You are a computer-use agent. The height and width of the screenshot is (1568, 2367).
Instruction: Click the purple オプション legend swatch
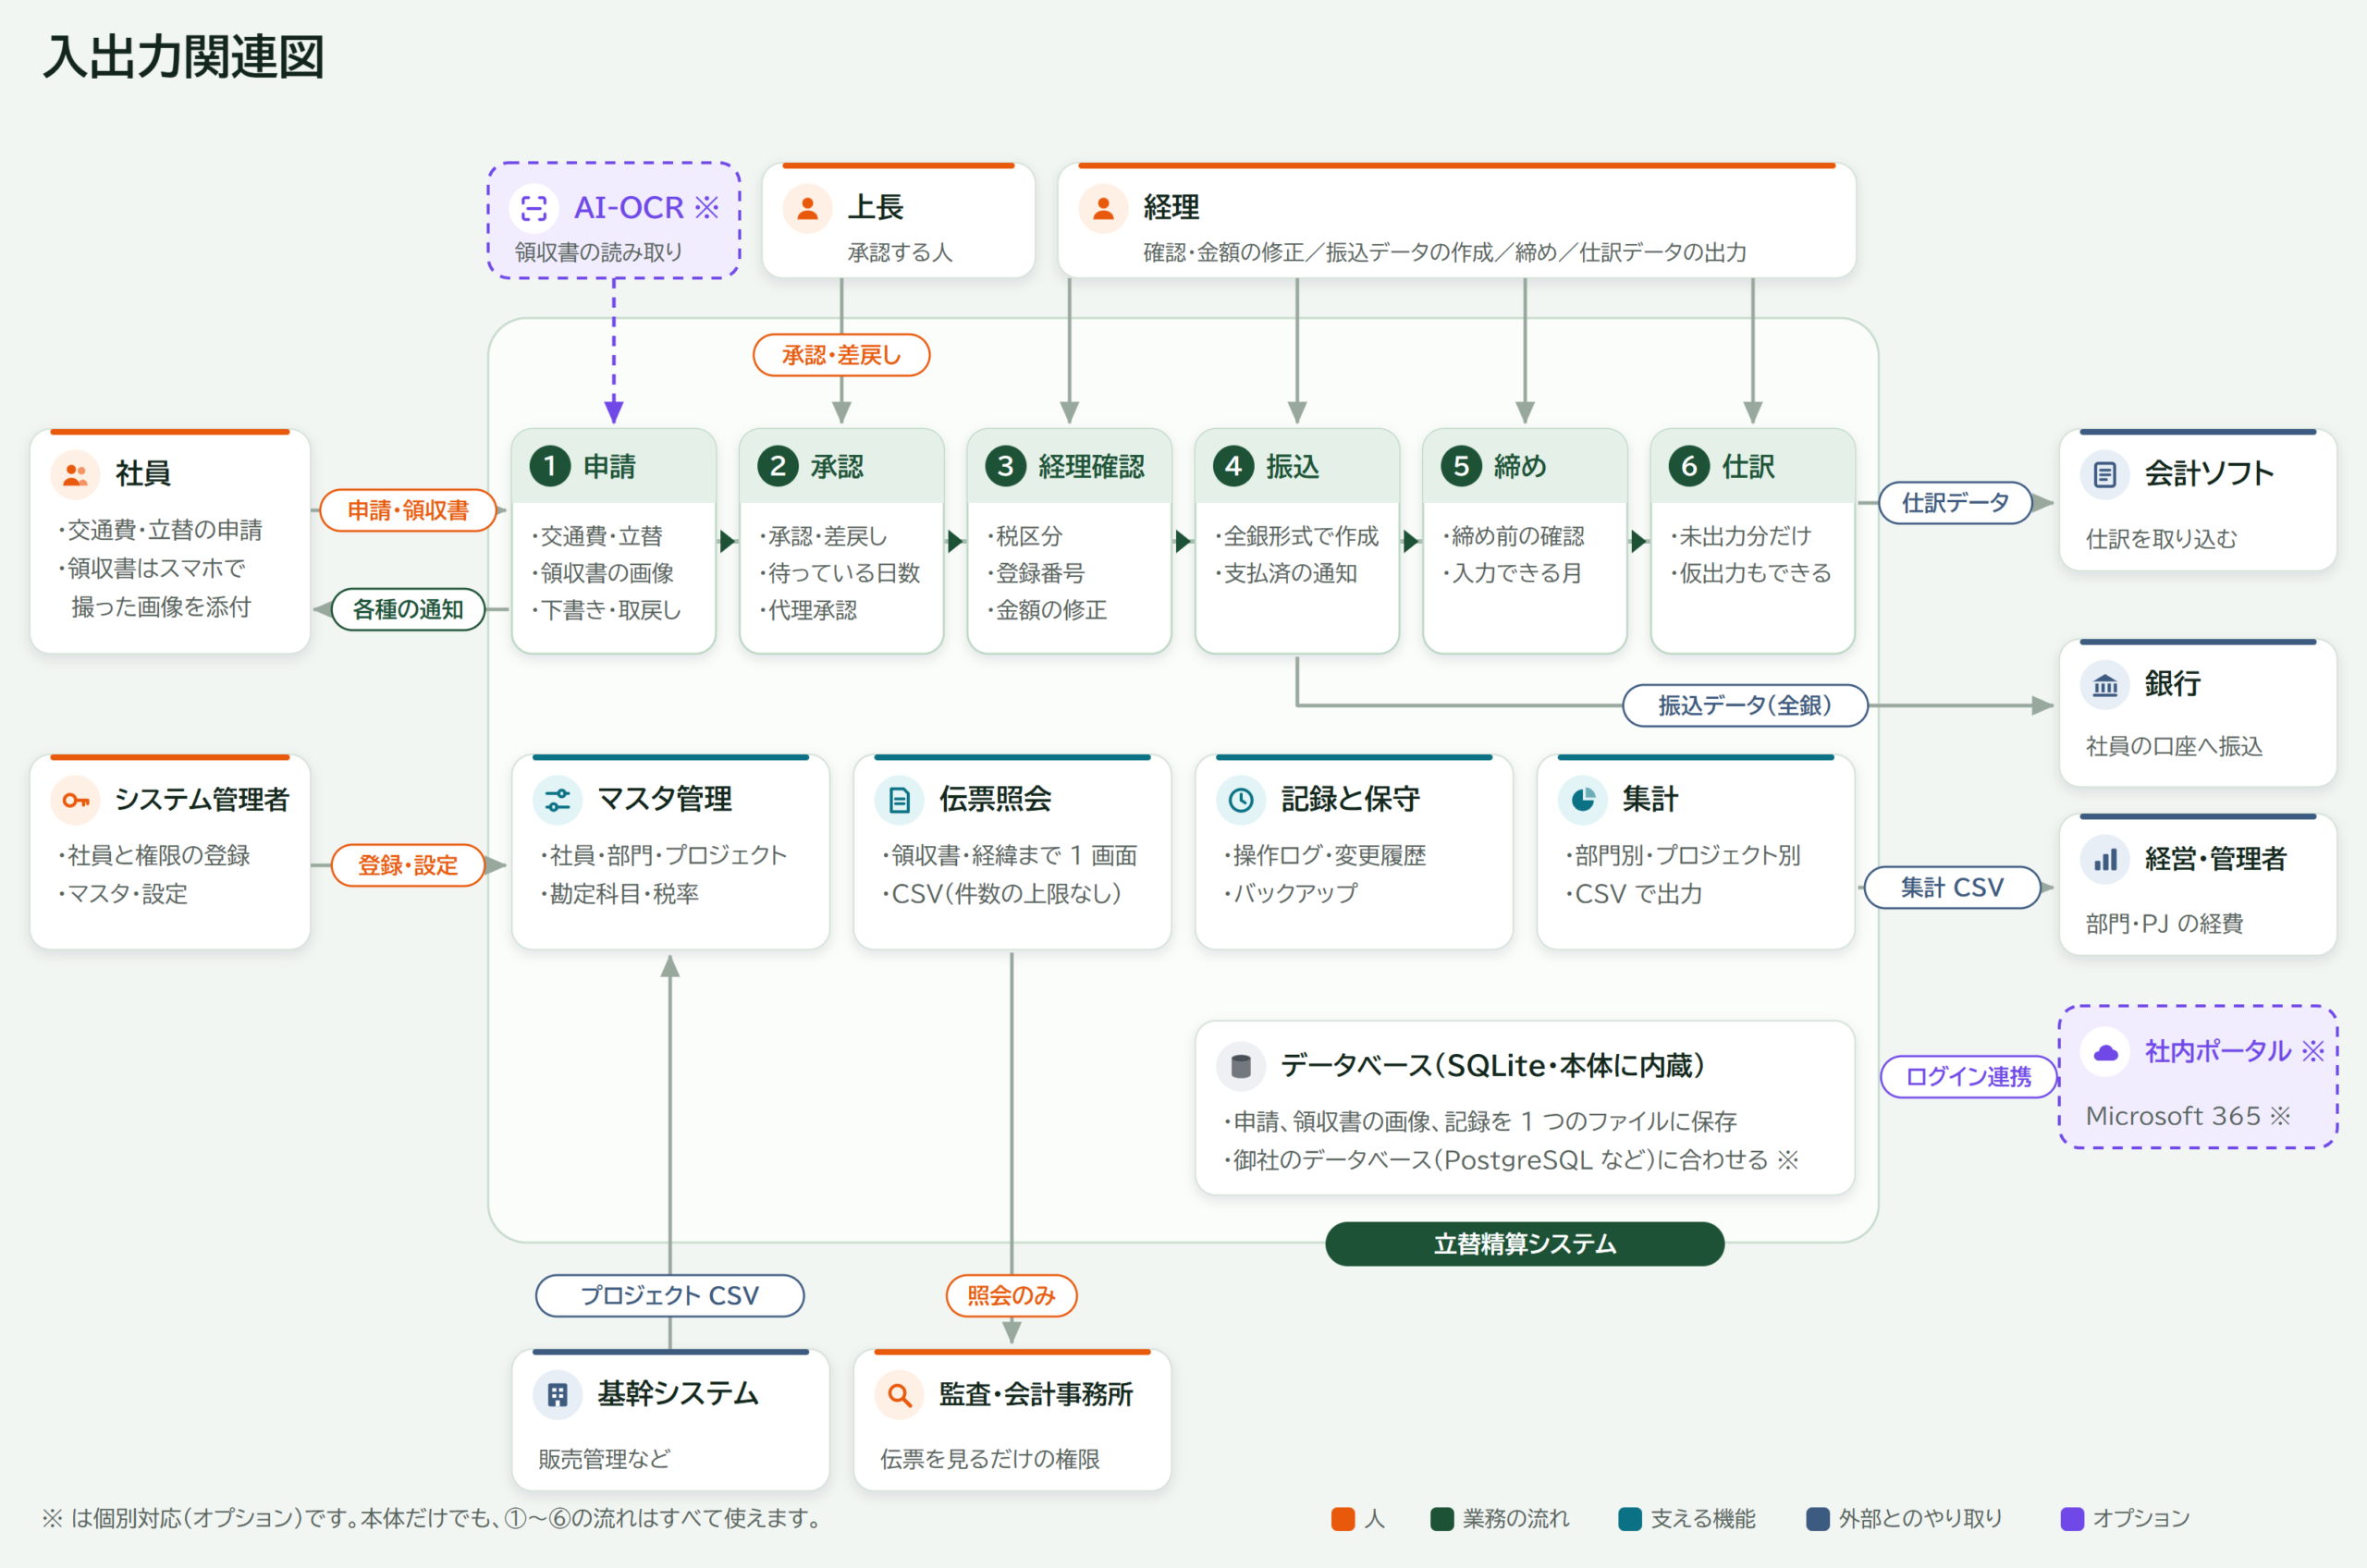tap(2072, 1518)
